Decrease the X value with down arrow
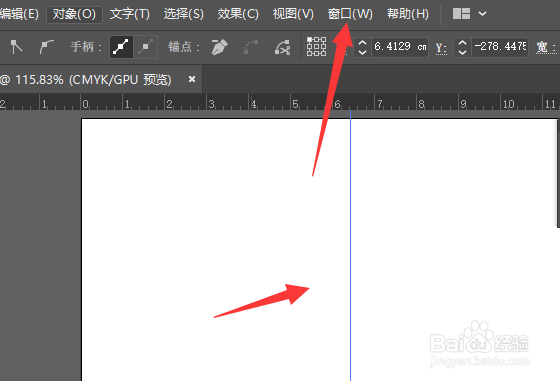The image size is (560, 381). click(x=362, y=52)
